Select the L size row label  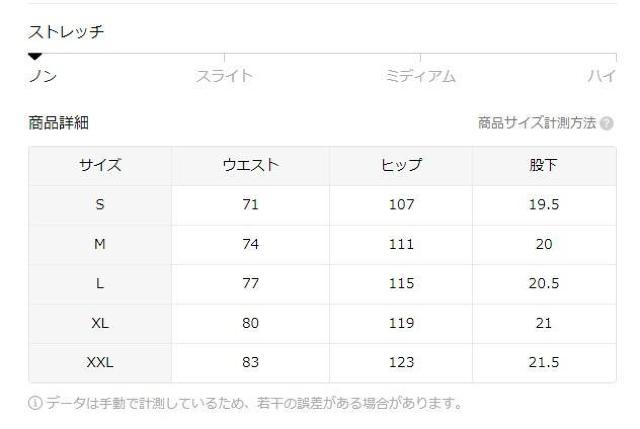pyautogui.click(x=100, y=283)
